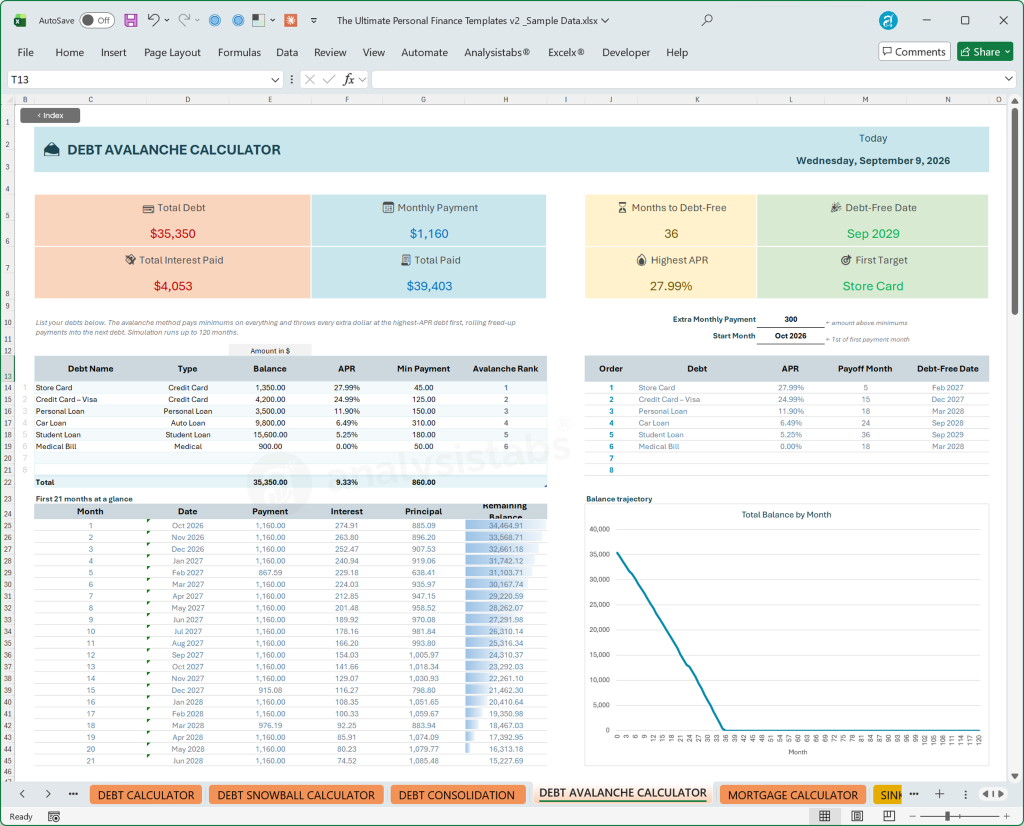1024x826 pixels.
Task: Click the zoom out minus button
Action: click(x=913, y=816)
